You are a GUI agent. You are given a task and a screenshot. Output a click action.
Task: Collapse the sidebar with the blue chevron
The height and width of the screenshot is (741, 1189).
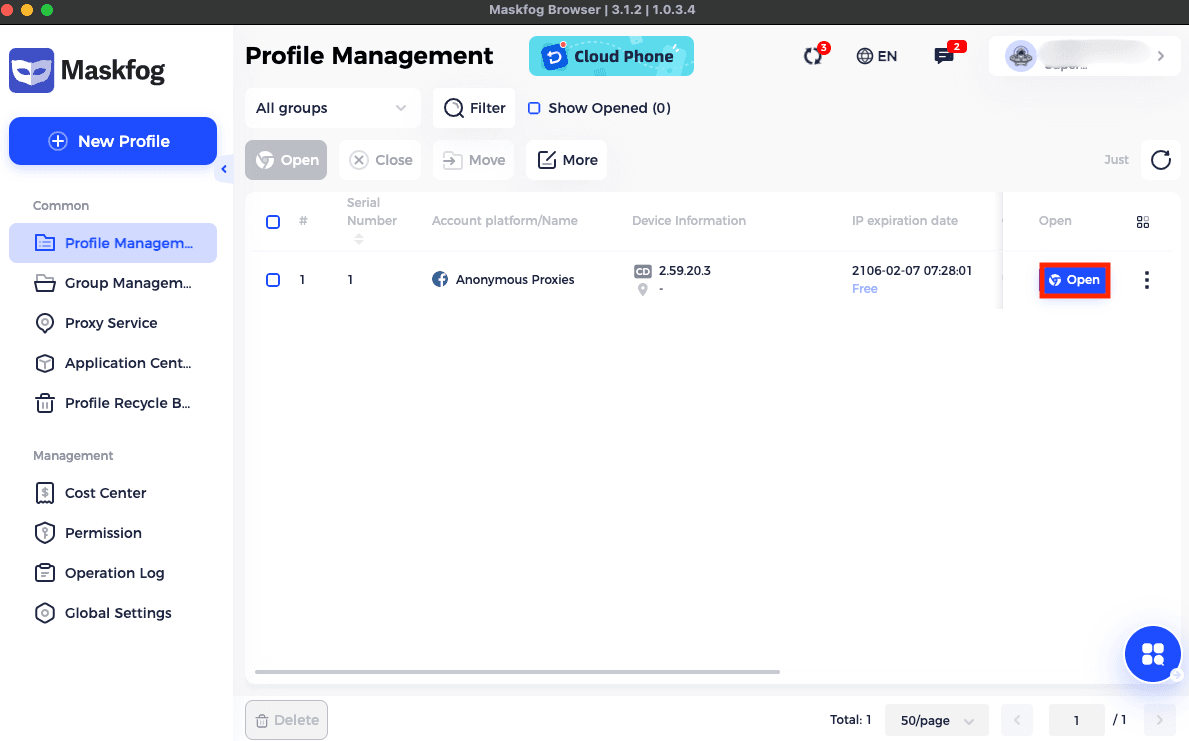[224, 169]
